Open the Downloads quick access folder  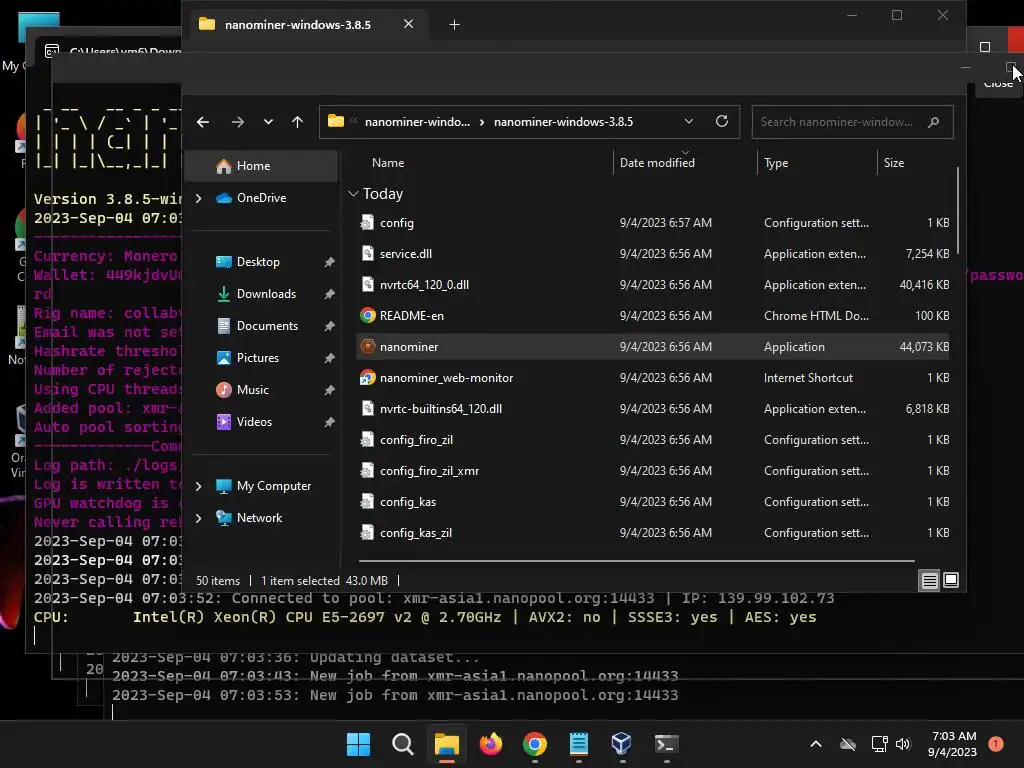266,294
